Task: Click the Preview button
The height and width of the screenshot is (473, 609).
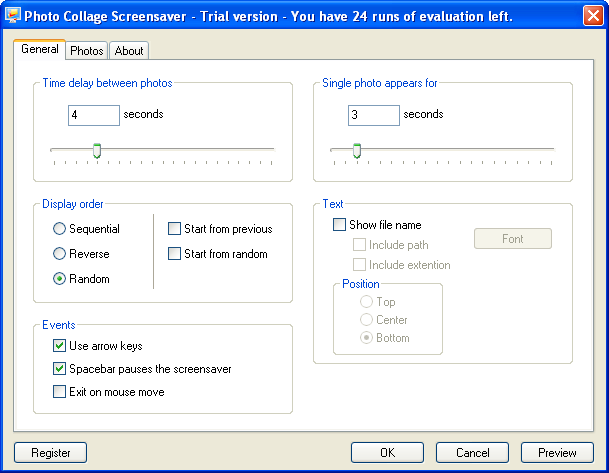Action: pyautogui.click(x=557, y=453)
